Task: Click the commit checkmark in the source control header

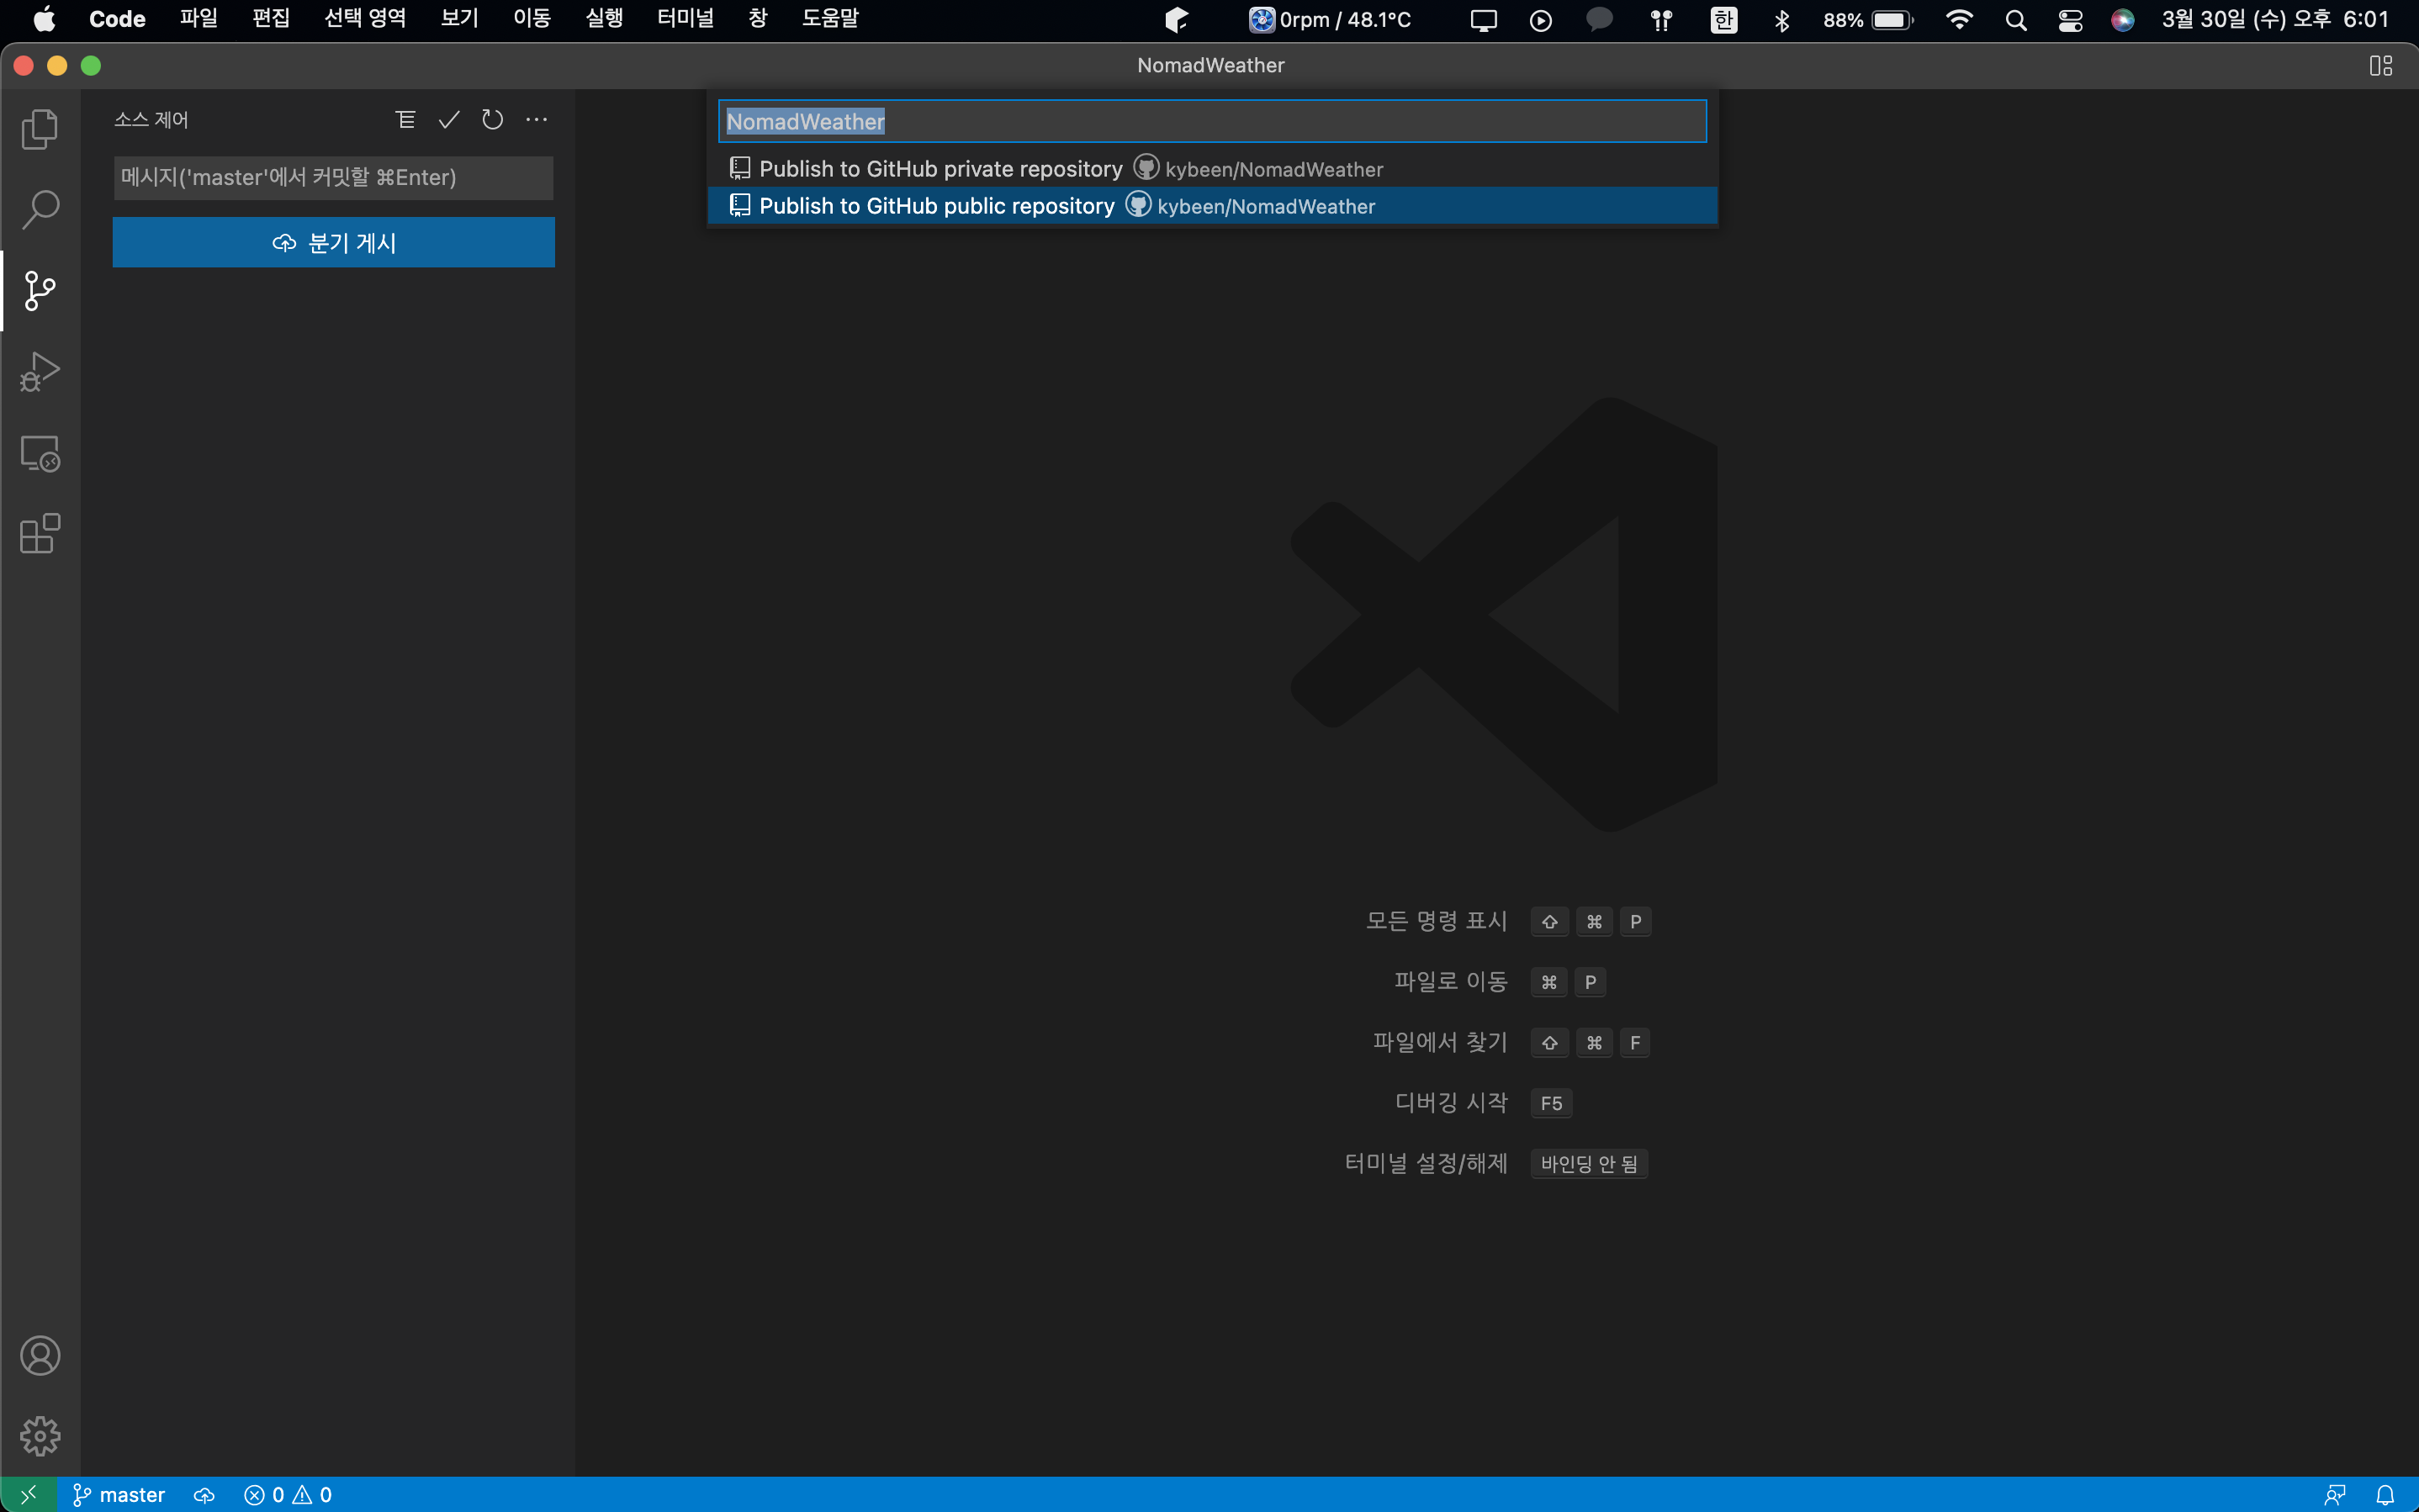Action: point(449,120)
